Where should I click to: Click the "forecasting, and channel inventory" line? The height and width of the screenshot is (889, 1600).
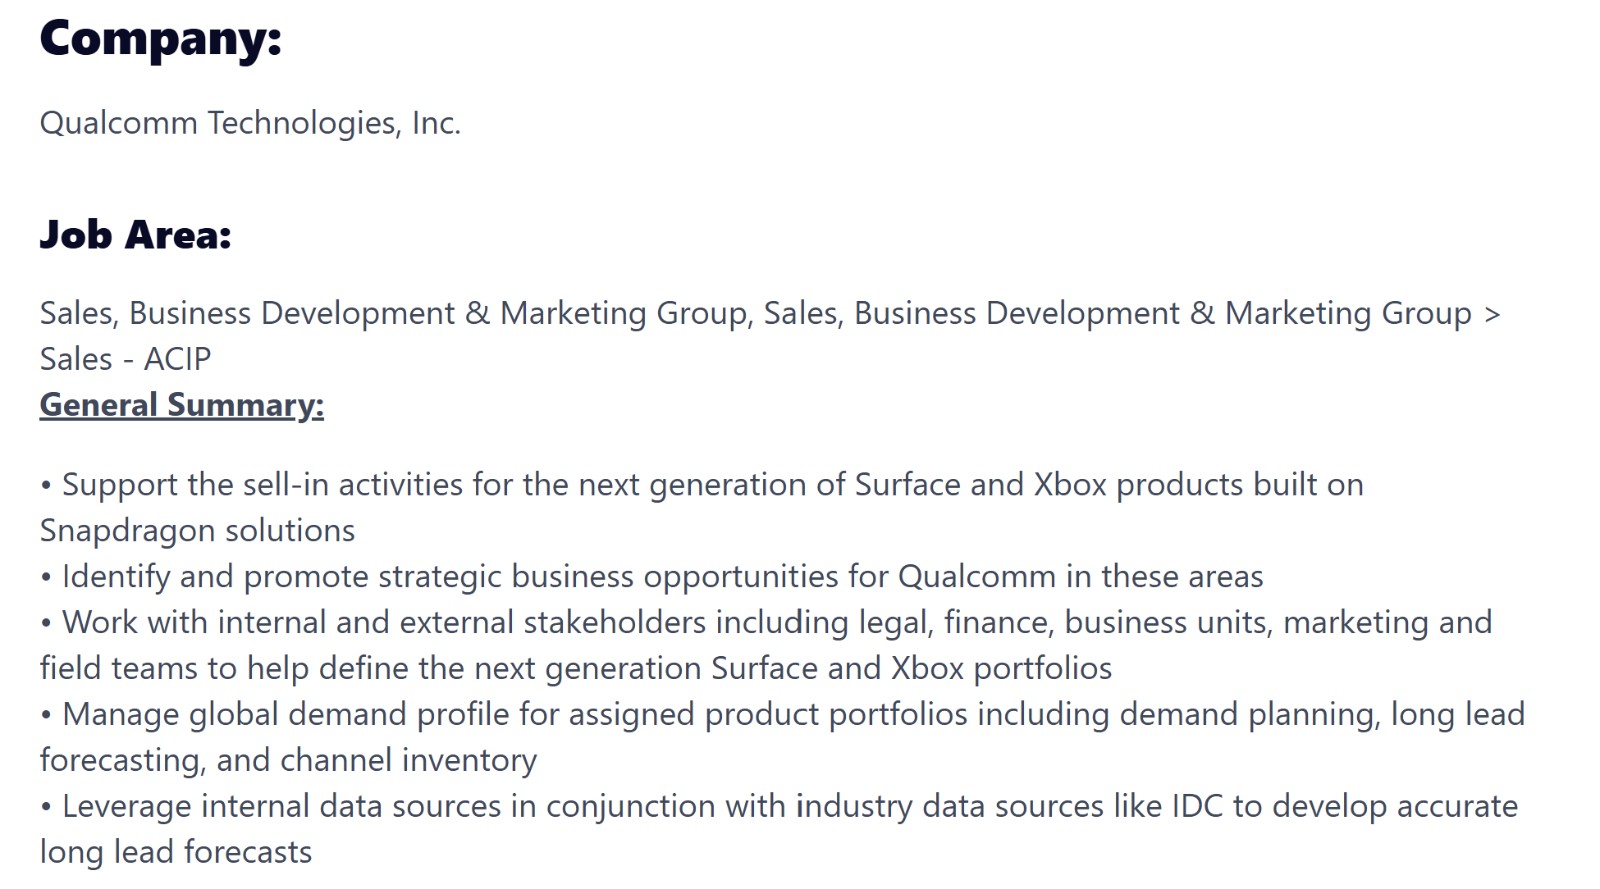click(288, 761)
